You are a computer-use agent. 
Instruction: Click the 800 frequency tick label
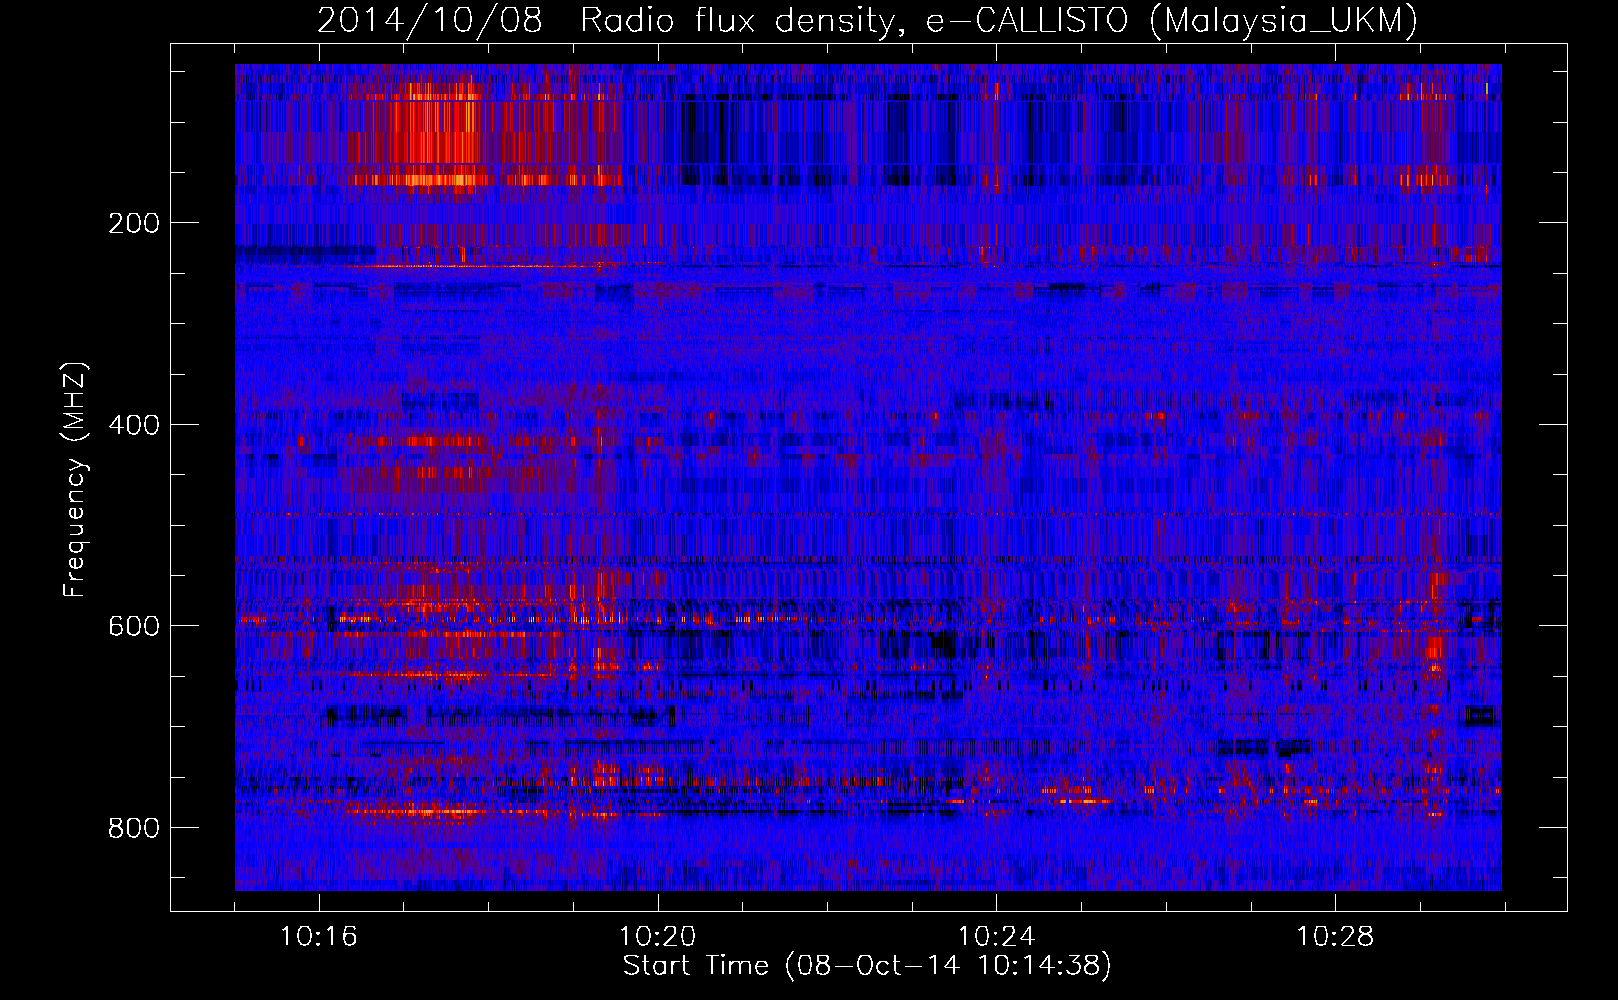tap(133, 828)
